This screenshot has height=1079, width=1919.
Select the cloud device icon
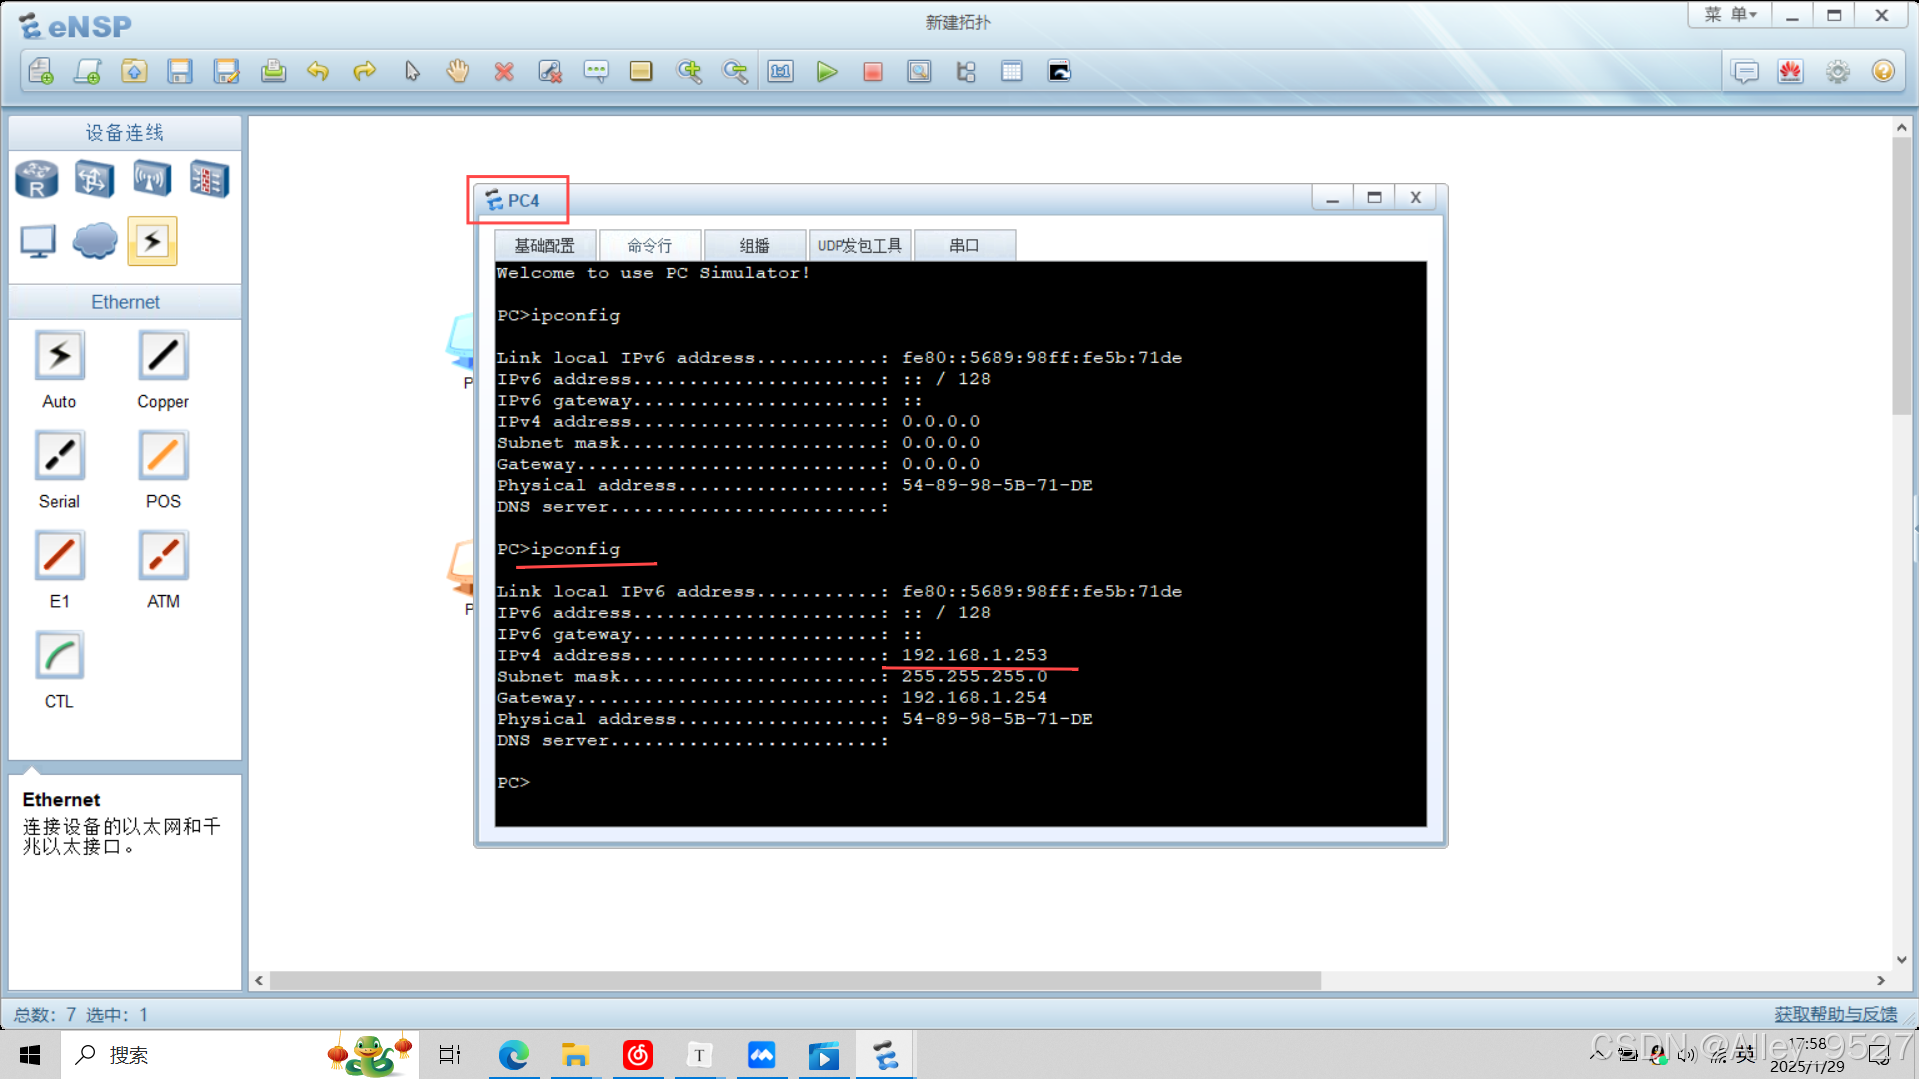(94, 240)
